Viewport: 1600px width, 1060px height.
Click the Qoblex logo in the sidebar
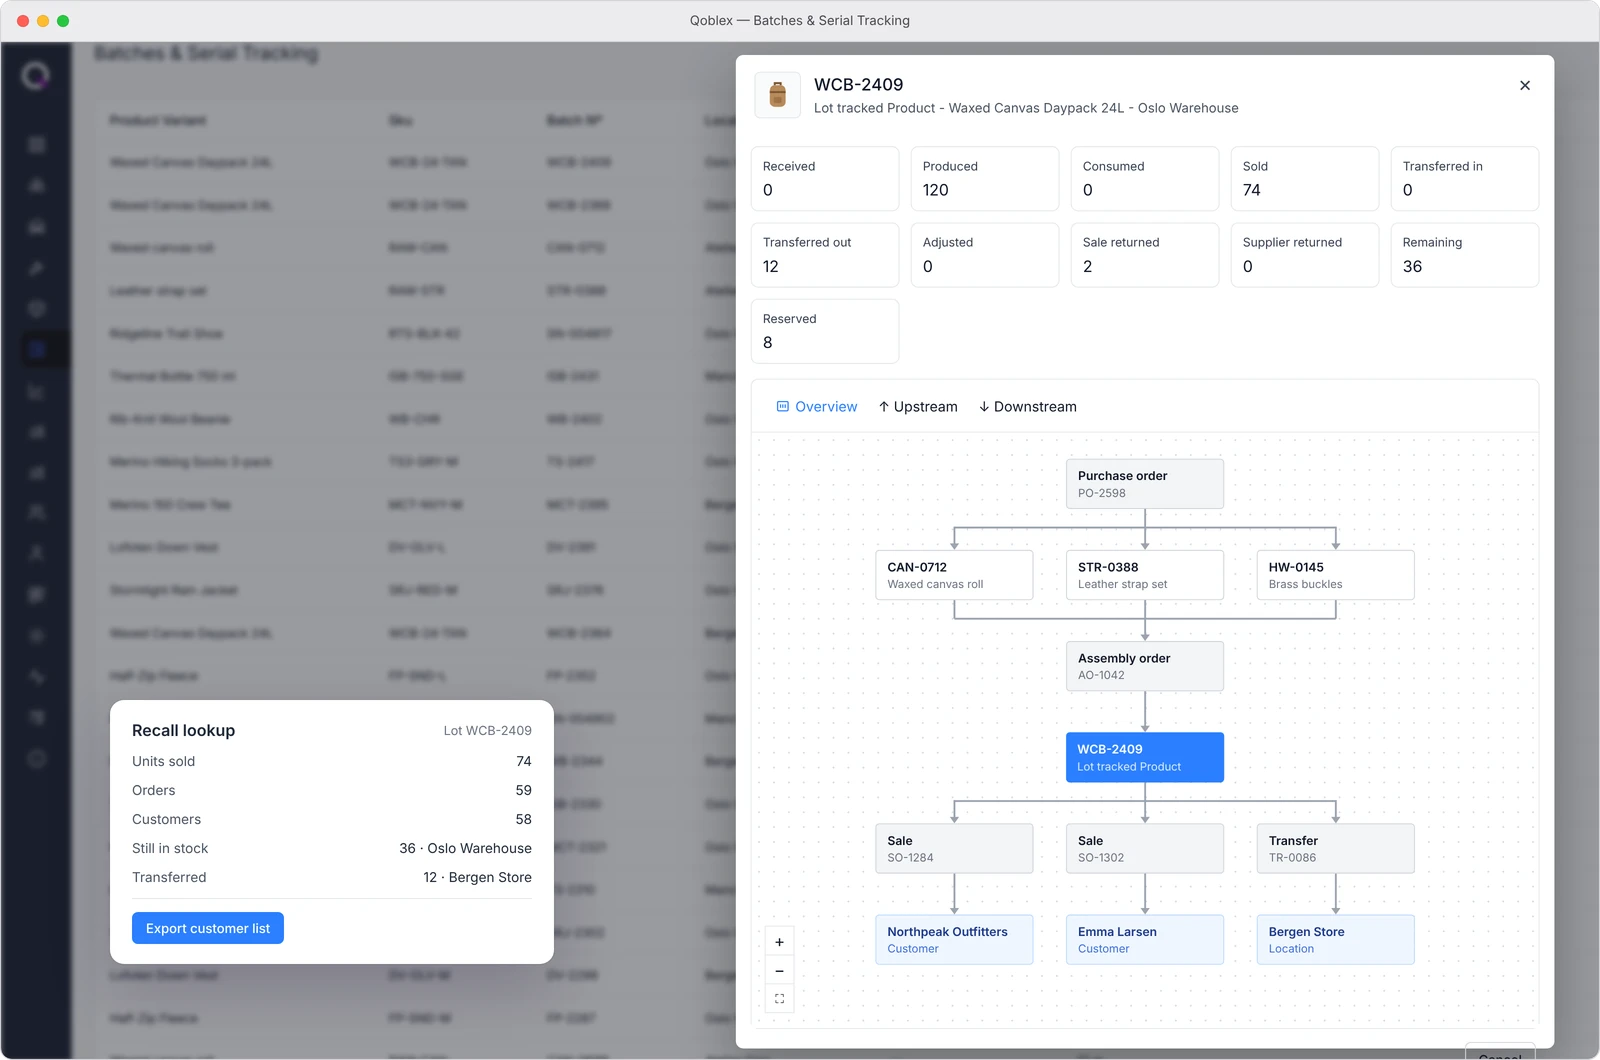36,75
